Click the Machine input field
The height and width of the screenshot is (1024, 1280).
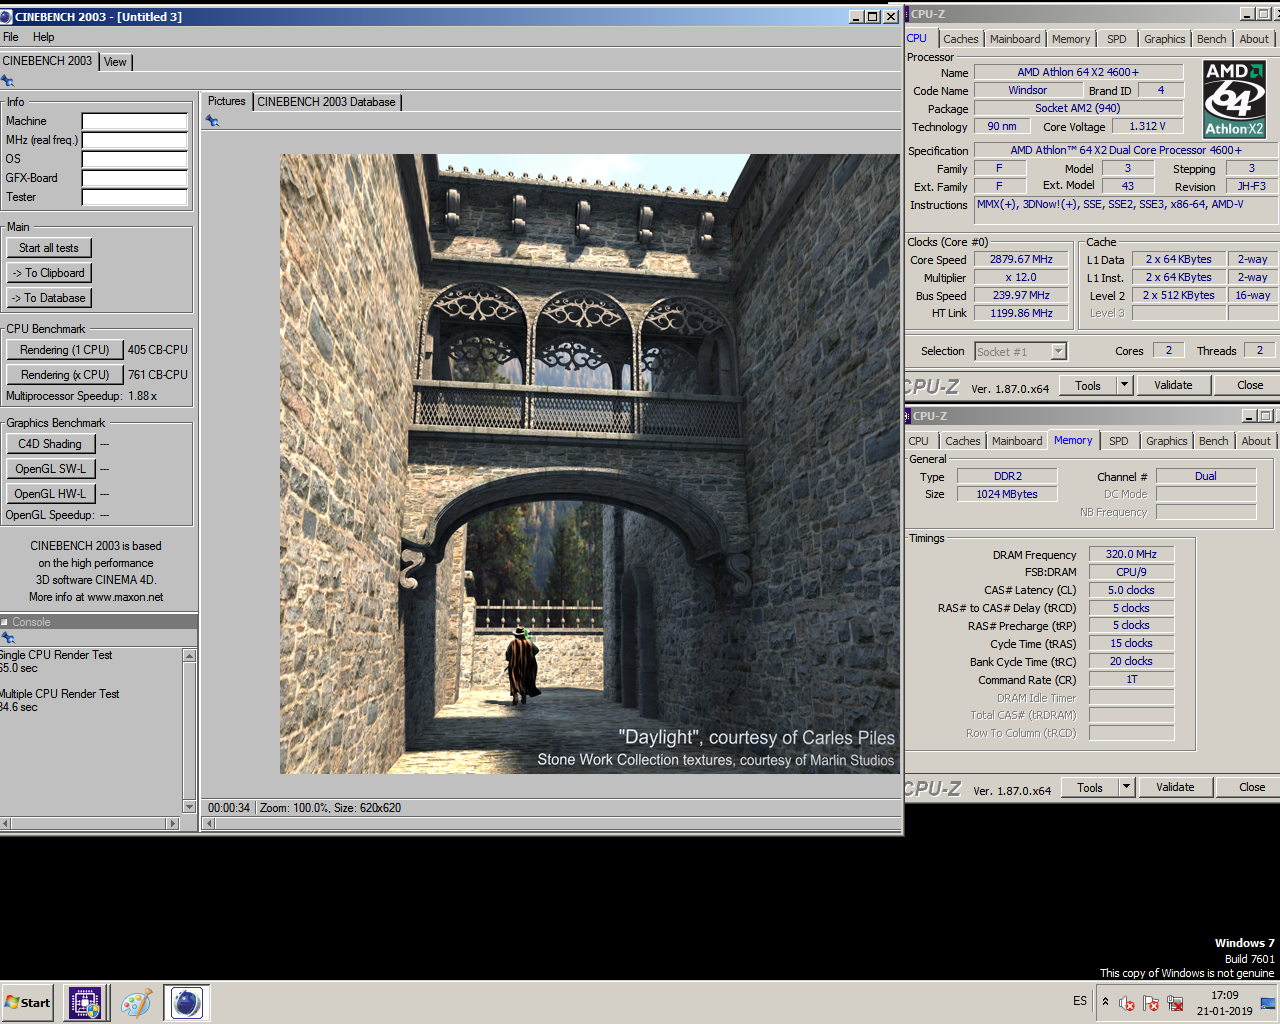[x=135, y=121]
